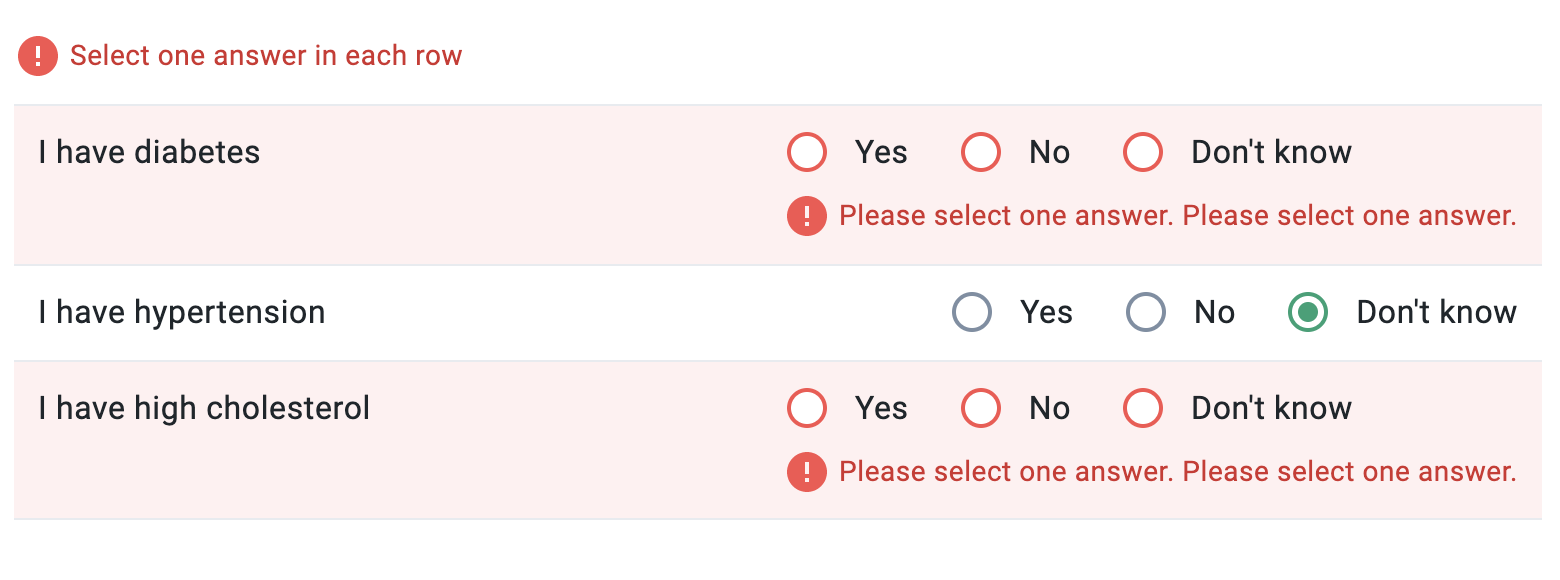
Task: Click the 'I have diabetes' row label
Action: coord(148,152)
